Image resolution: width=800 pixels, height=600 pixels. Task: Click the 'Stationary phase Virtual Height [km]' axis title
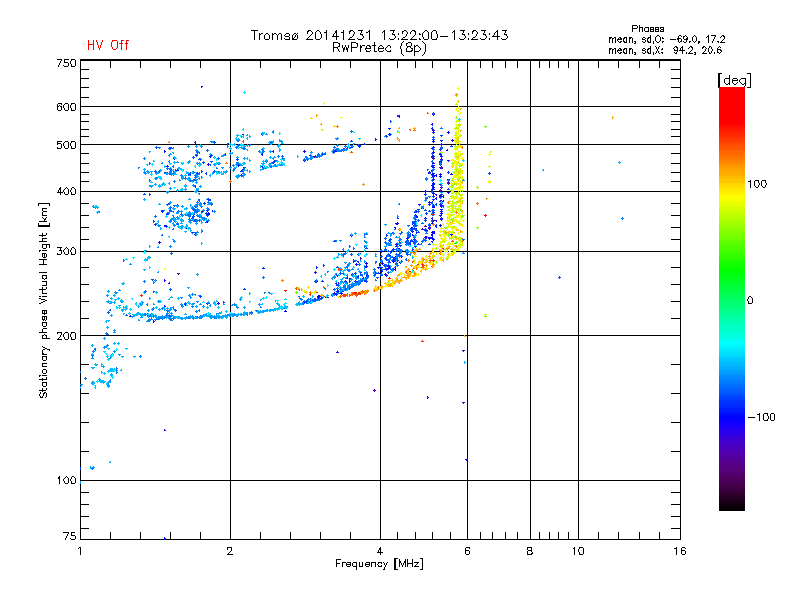click(44, 300)
